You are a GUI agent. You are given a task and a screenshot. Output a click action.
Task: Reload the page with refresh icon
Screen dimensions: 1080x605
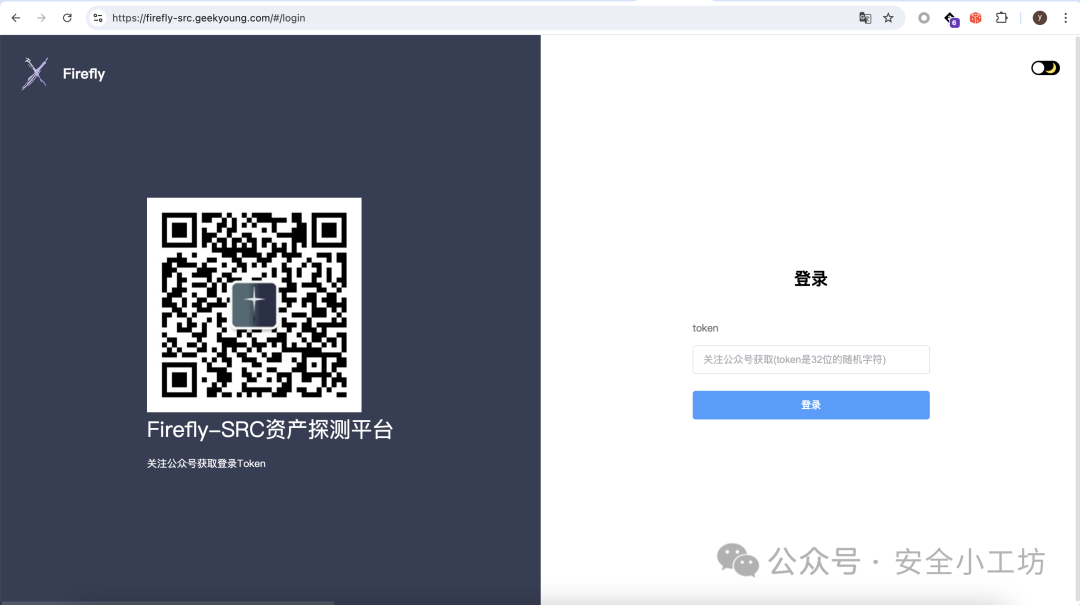[67, 18]
